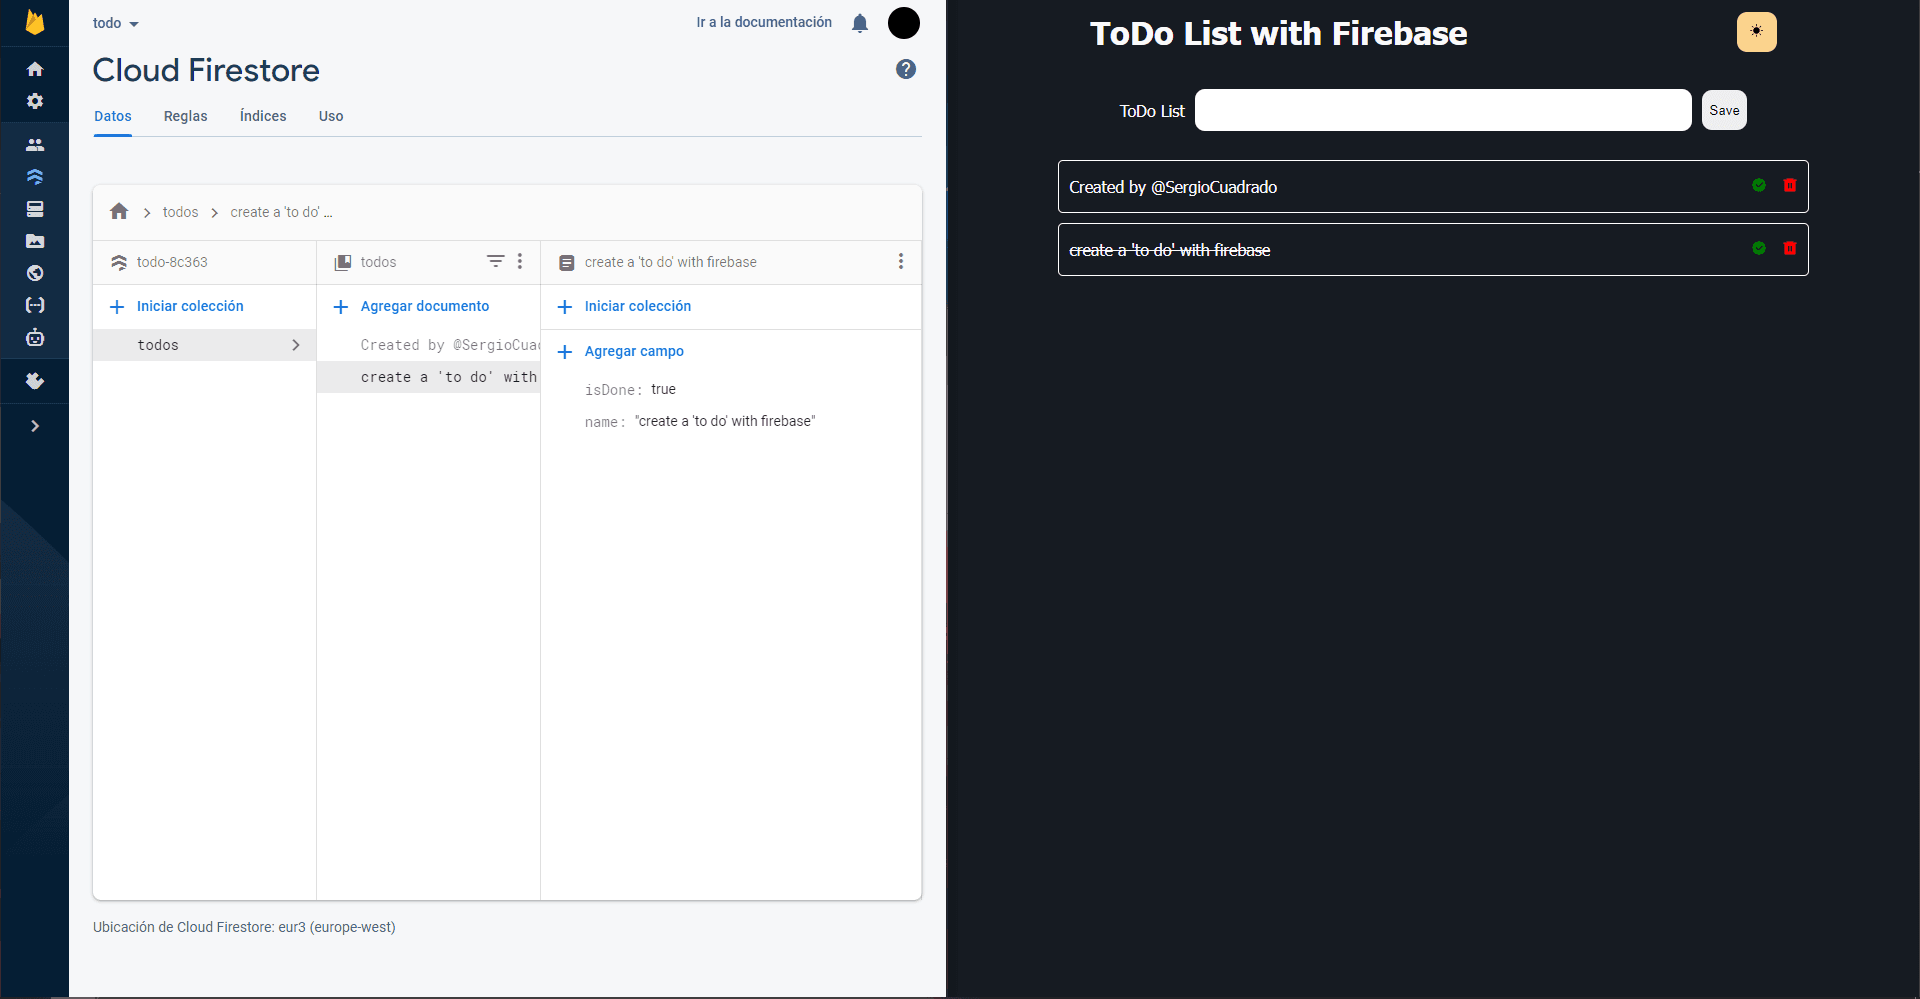1920x999 pixels.
Task: Click the Firebase logo icon
Action: click(35, 22)
